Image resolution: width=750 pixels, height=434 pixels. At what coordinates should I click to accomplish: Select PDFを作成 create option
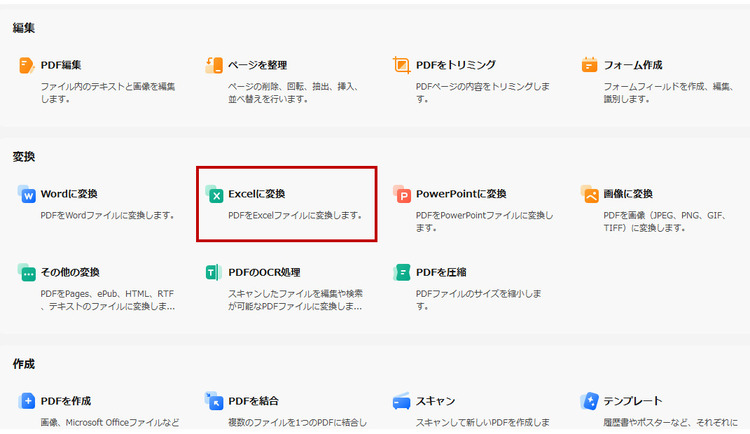(x=66, y=401)
